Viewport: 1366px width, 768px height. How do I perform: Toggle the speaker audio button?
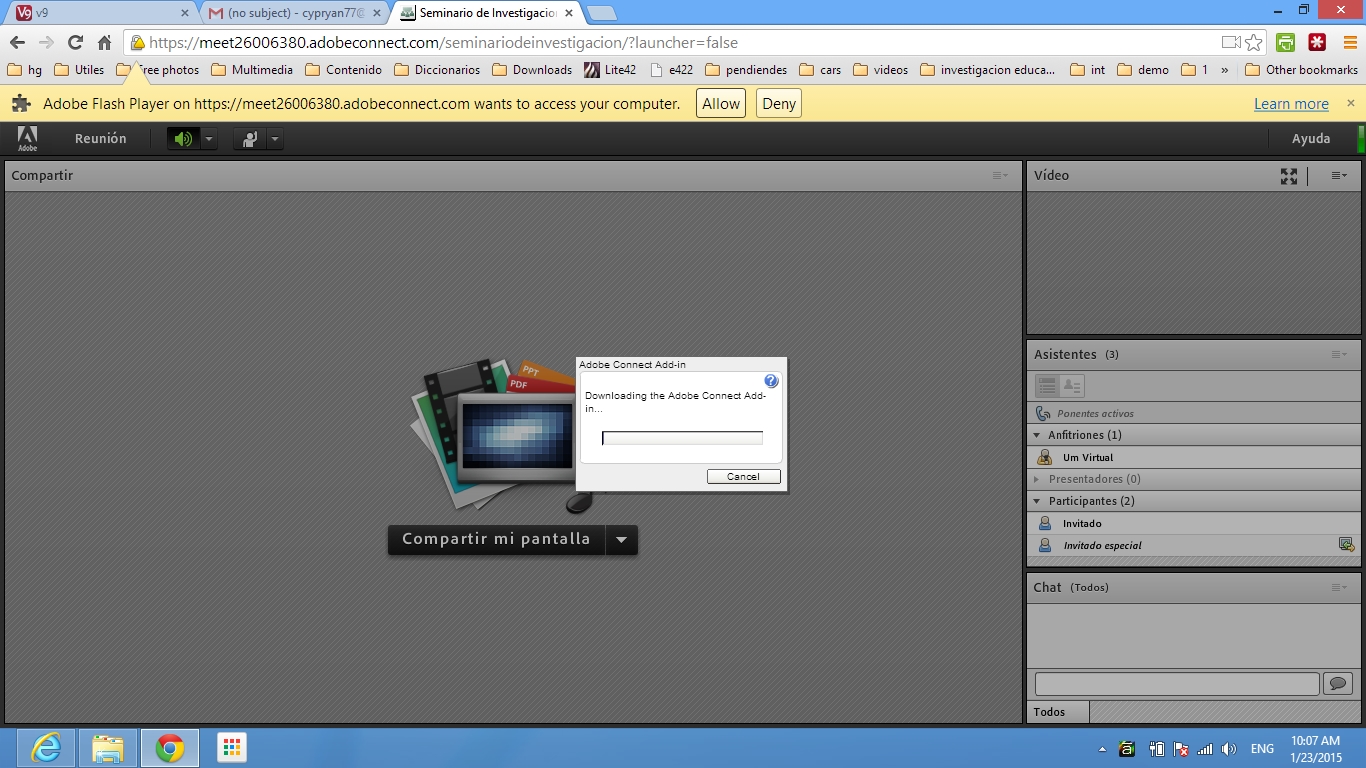tap(183, 139)
